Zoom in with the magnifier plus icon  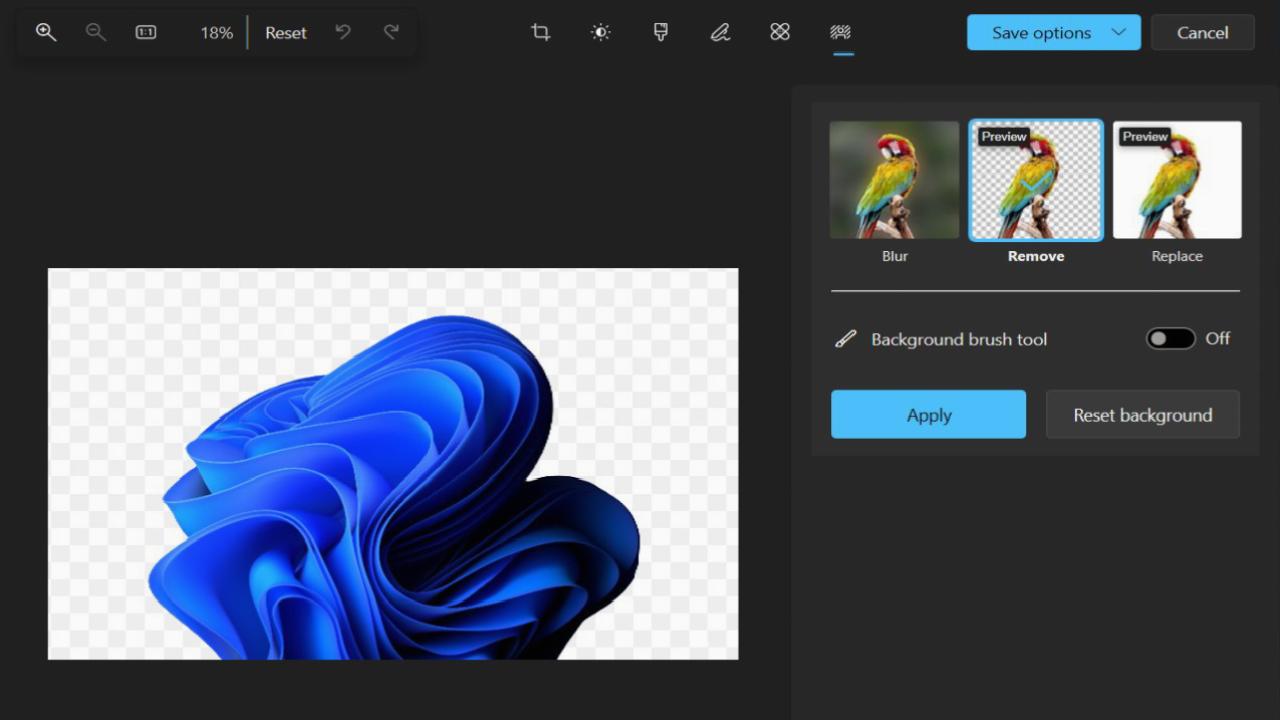point(46,32)
